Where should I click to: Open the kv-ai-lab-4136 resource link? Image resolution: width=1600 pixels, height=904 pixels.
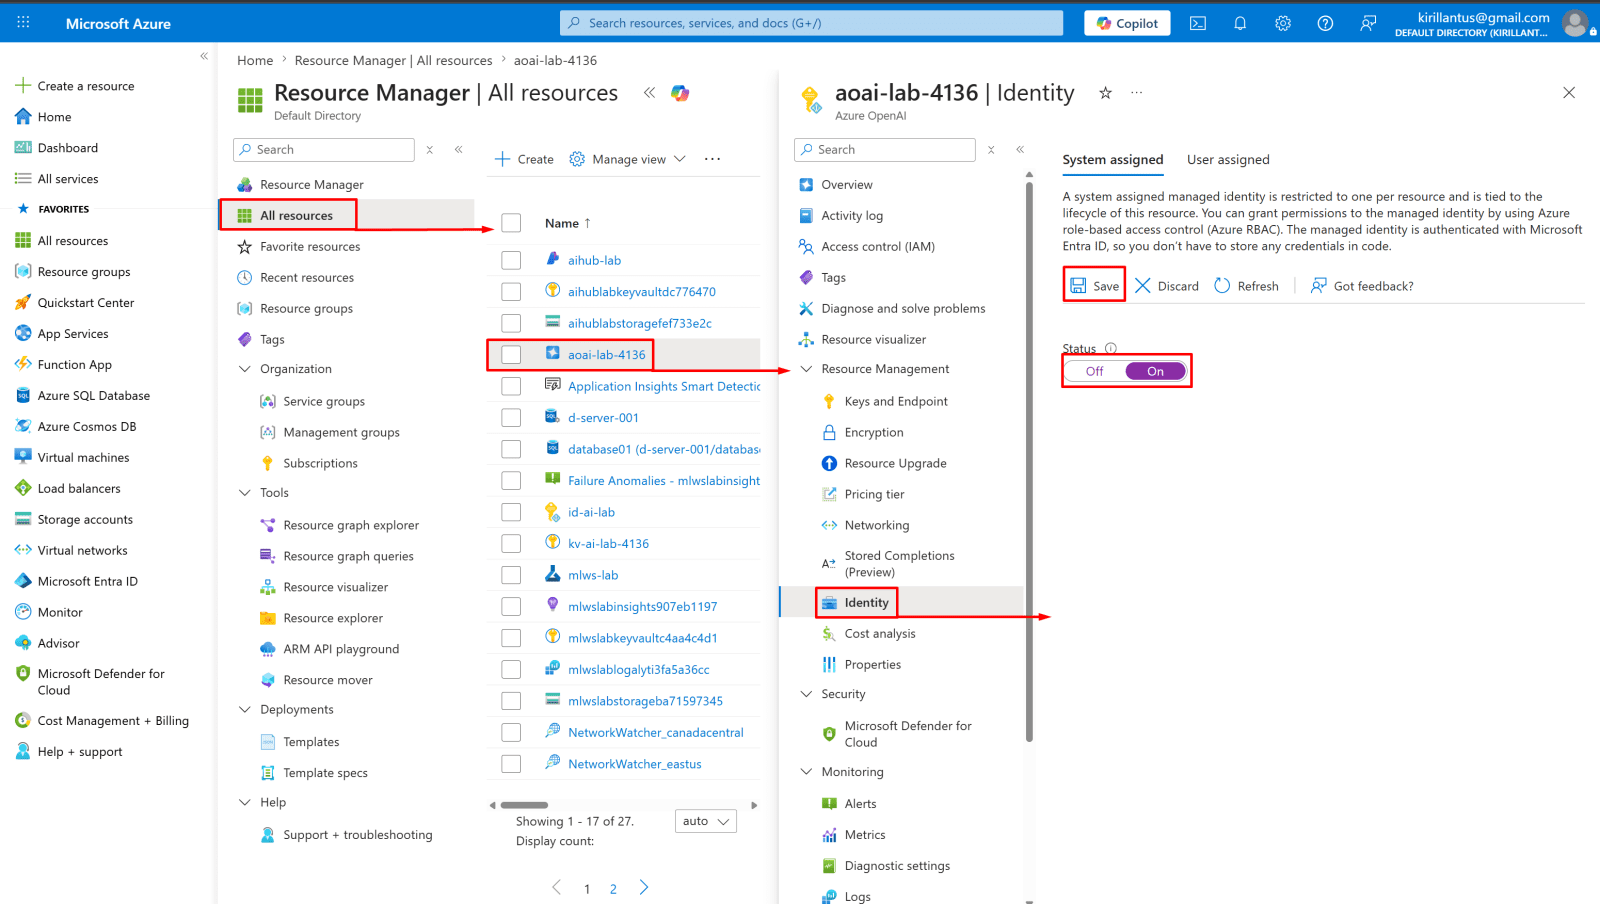pyautogui.click(x=608, y=544)
